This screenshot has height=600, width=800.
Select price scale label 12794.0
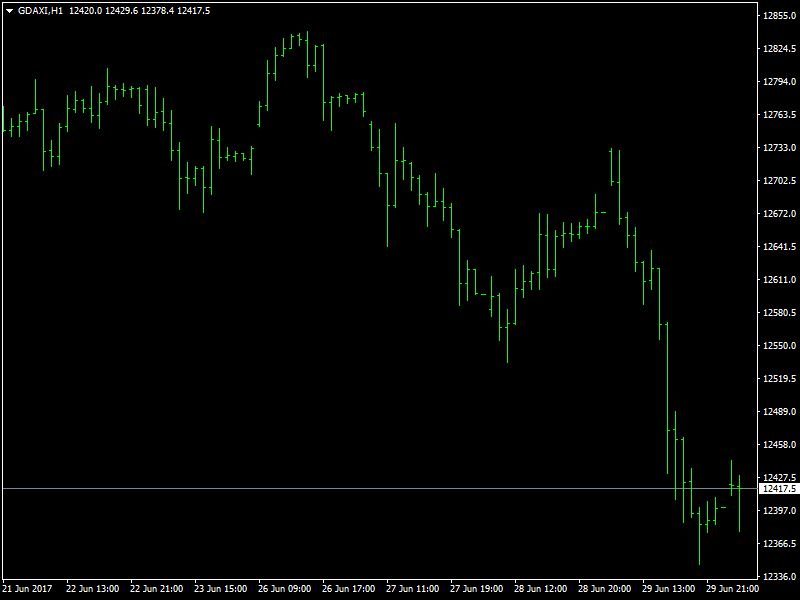point(779,82)
